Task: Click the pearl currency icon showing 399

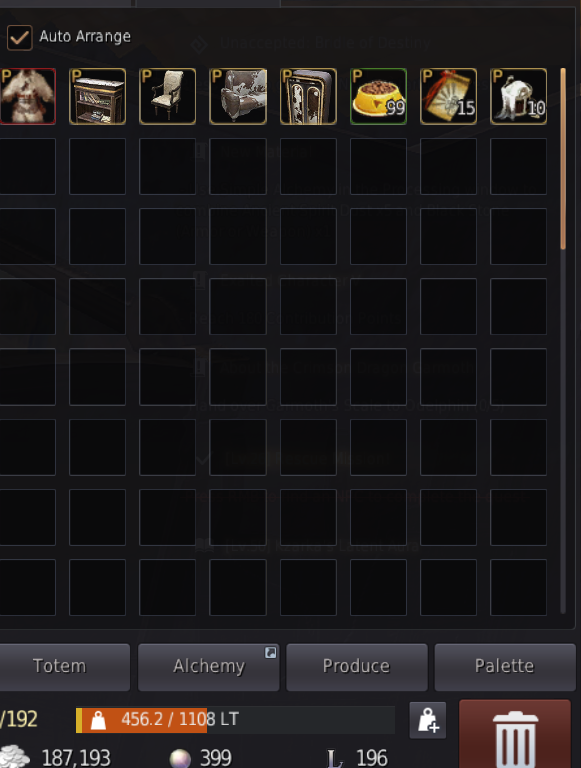Action: (x=180, y=758)
